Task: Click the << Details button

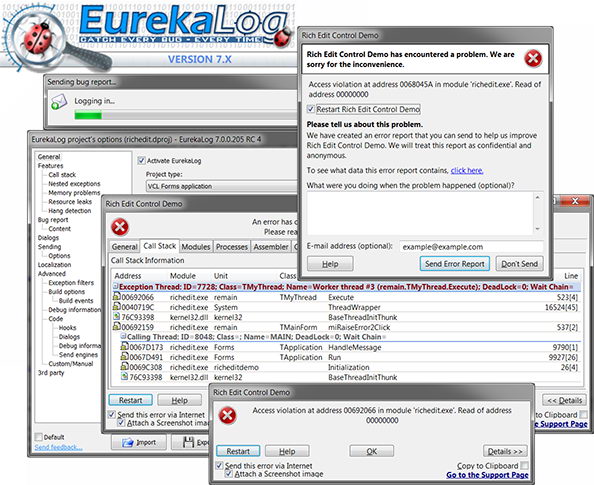Action: pyautogui.click(x=564, y=400)
